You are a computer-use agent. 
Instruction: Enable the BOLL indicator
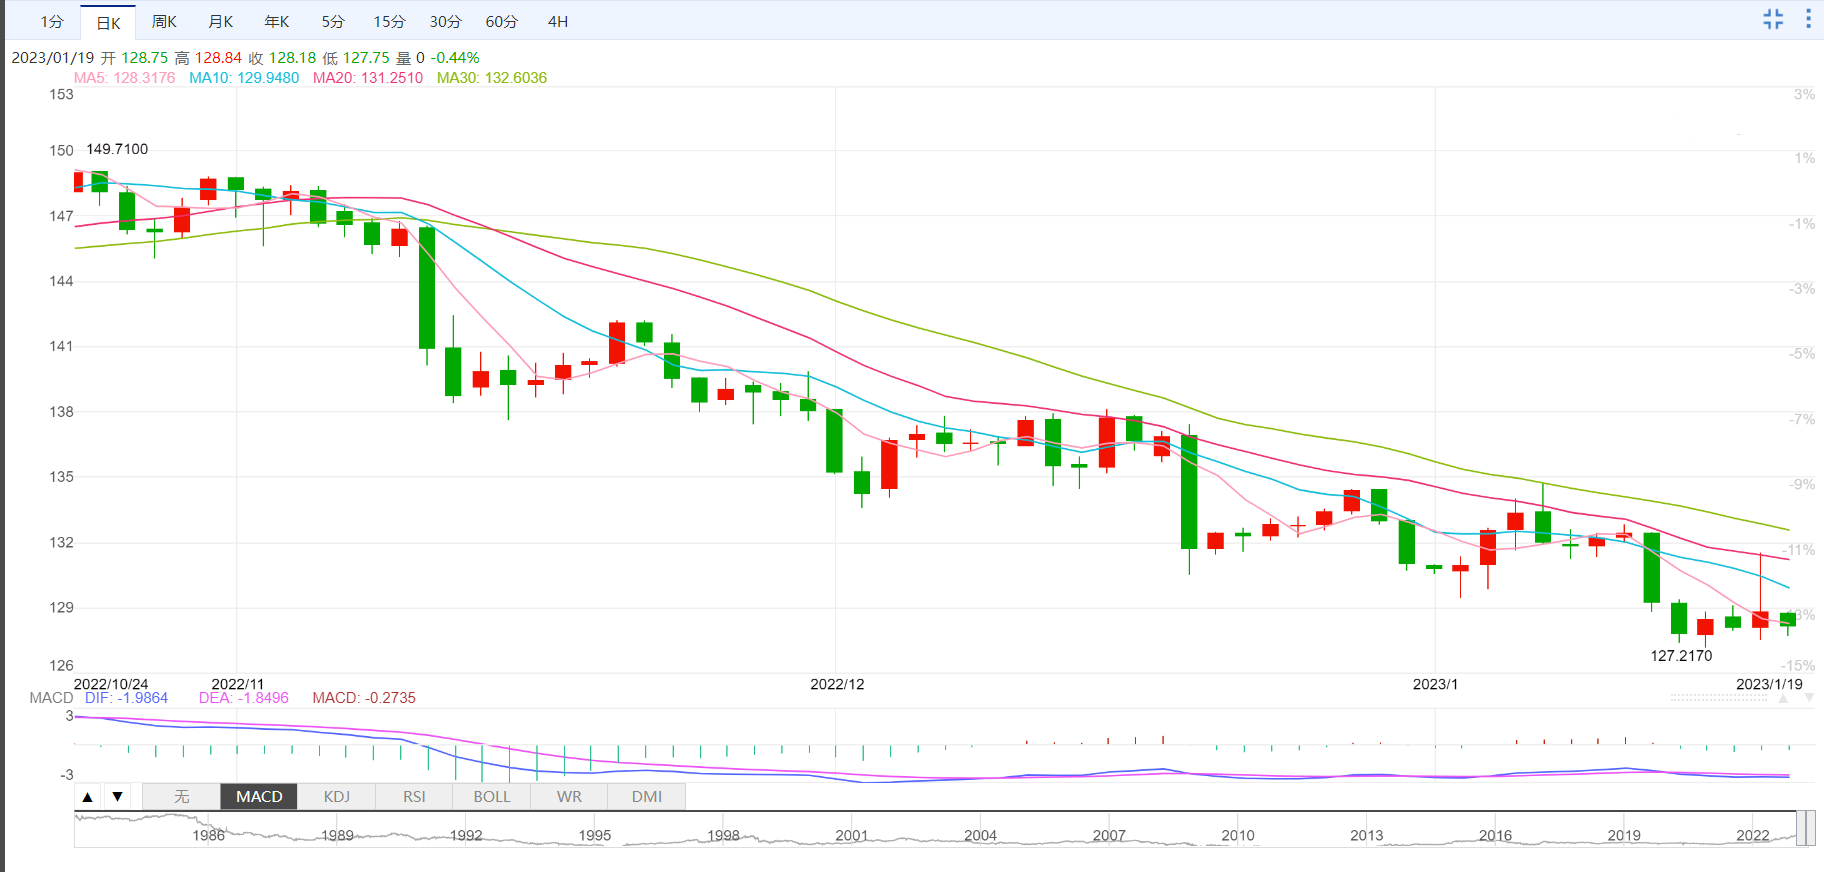(x=491, y=797)
